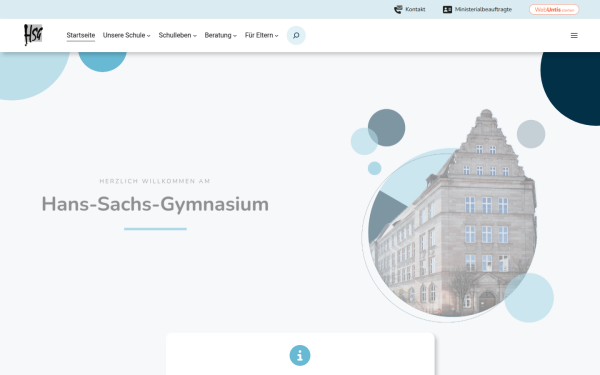Click 'Herzlich Willkommen am' text
Image resolution: width=600 pixels, height=375 pixels.
tap(155, 181)
